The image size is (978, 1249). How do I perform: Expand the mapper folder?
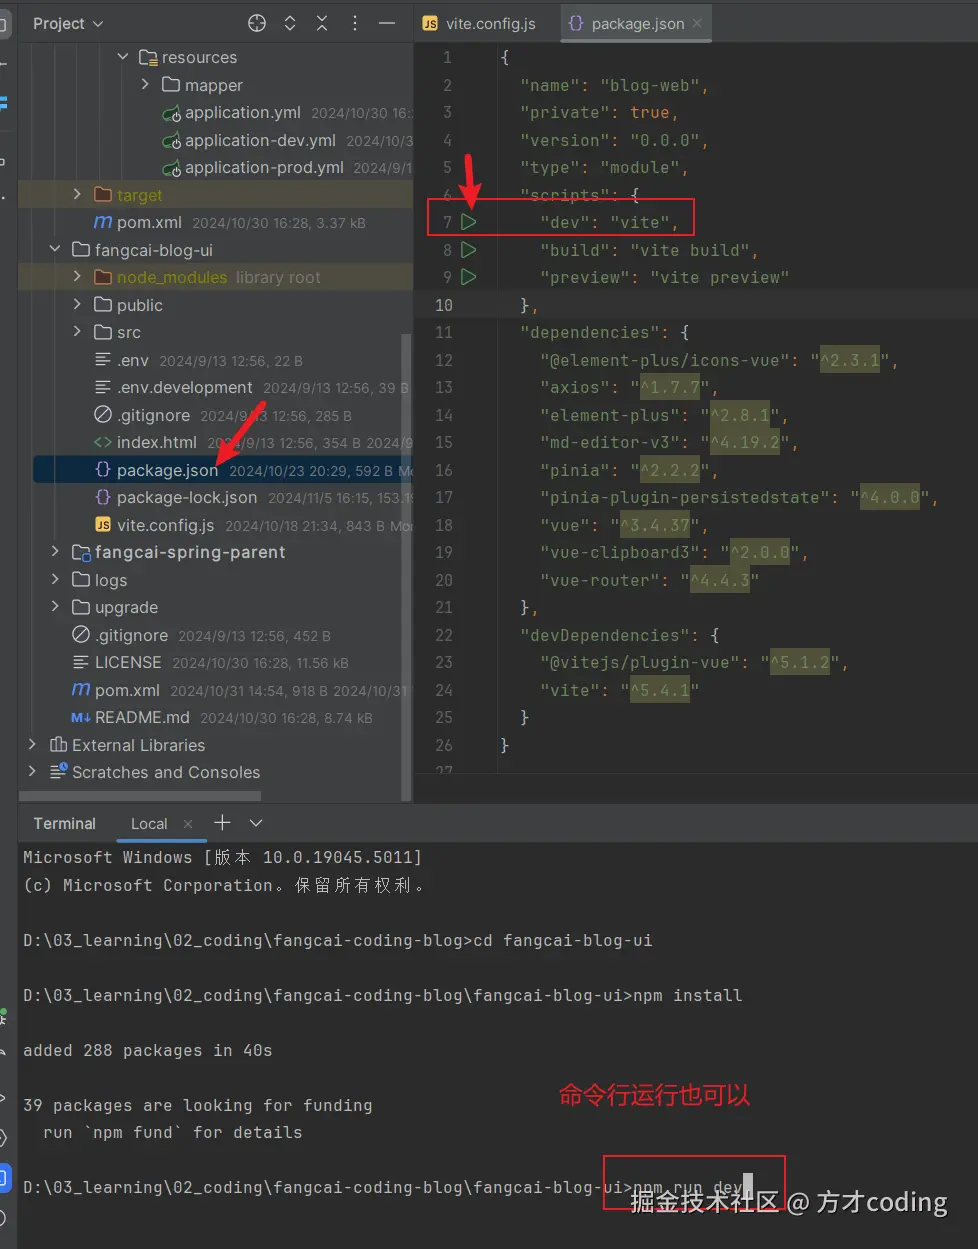pyautogui.click(x=145, y=85)
